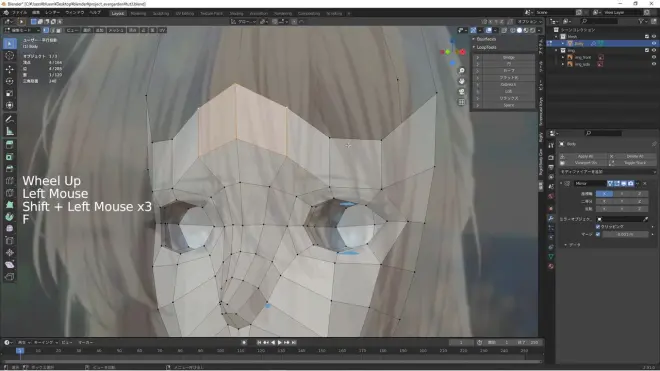
Task: Toggle the Clipping checkbox in Mirror modifier
Action: click(x=598, y=227)
